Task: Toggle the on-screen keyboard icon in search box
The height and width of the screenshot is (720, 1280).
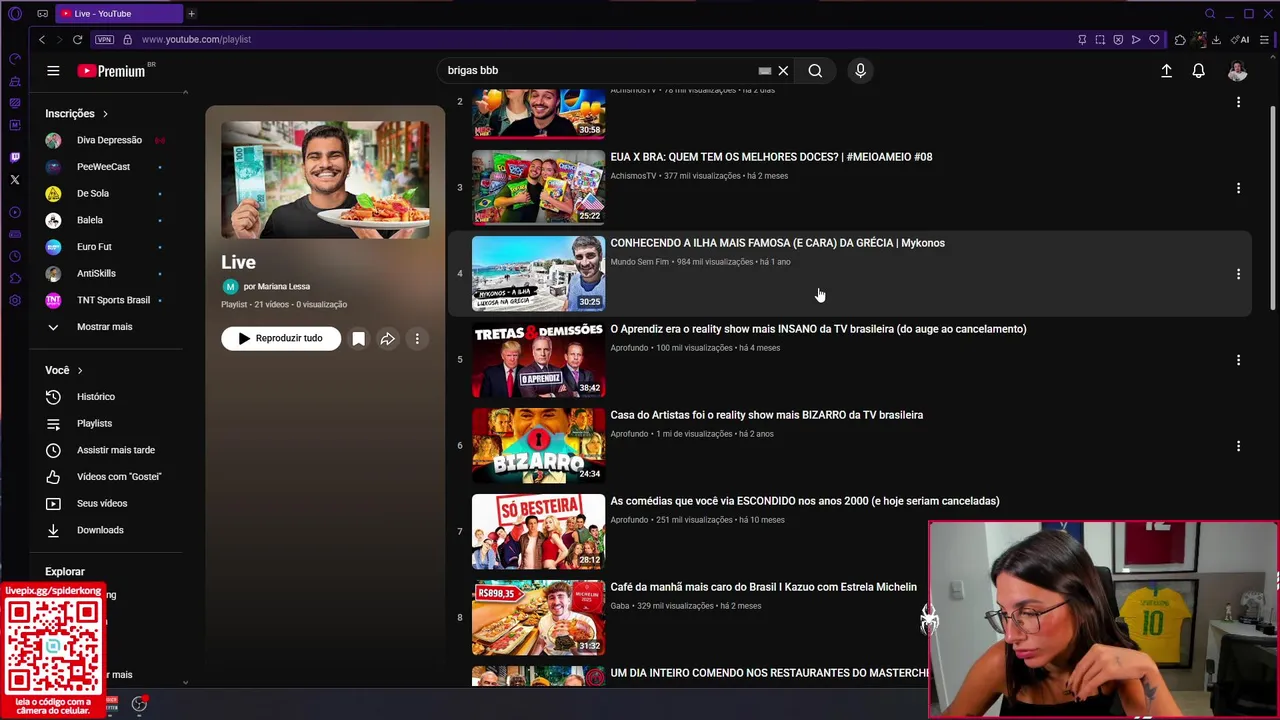Action: tap(765, 71)
